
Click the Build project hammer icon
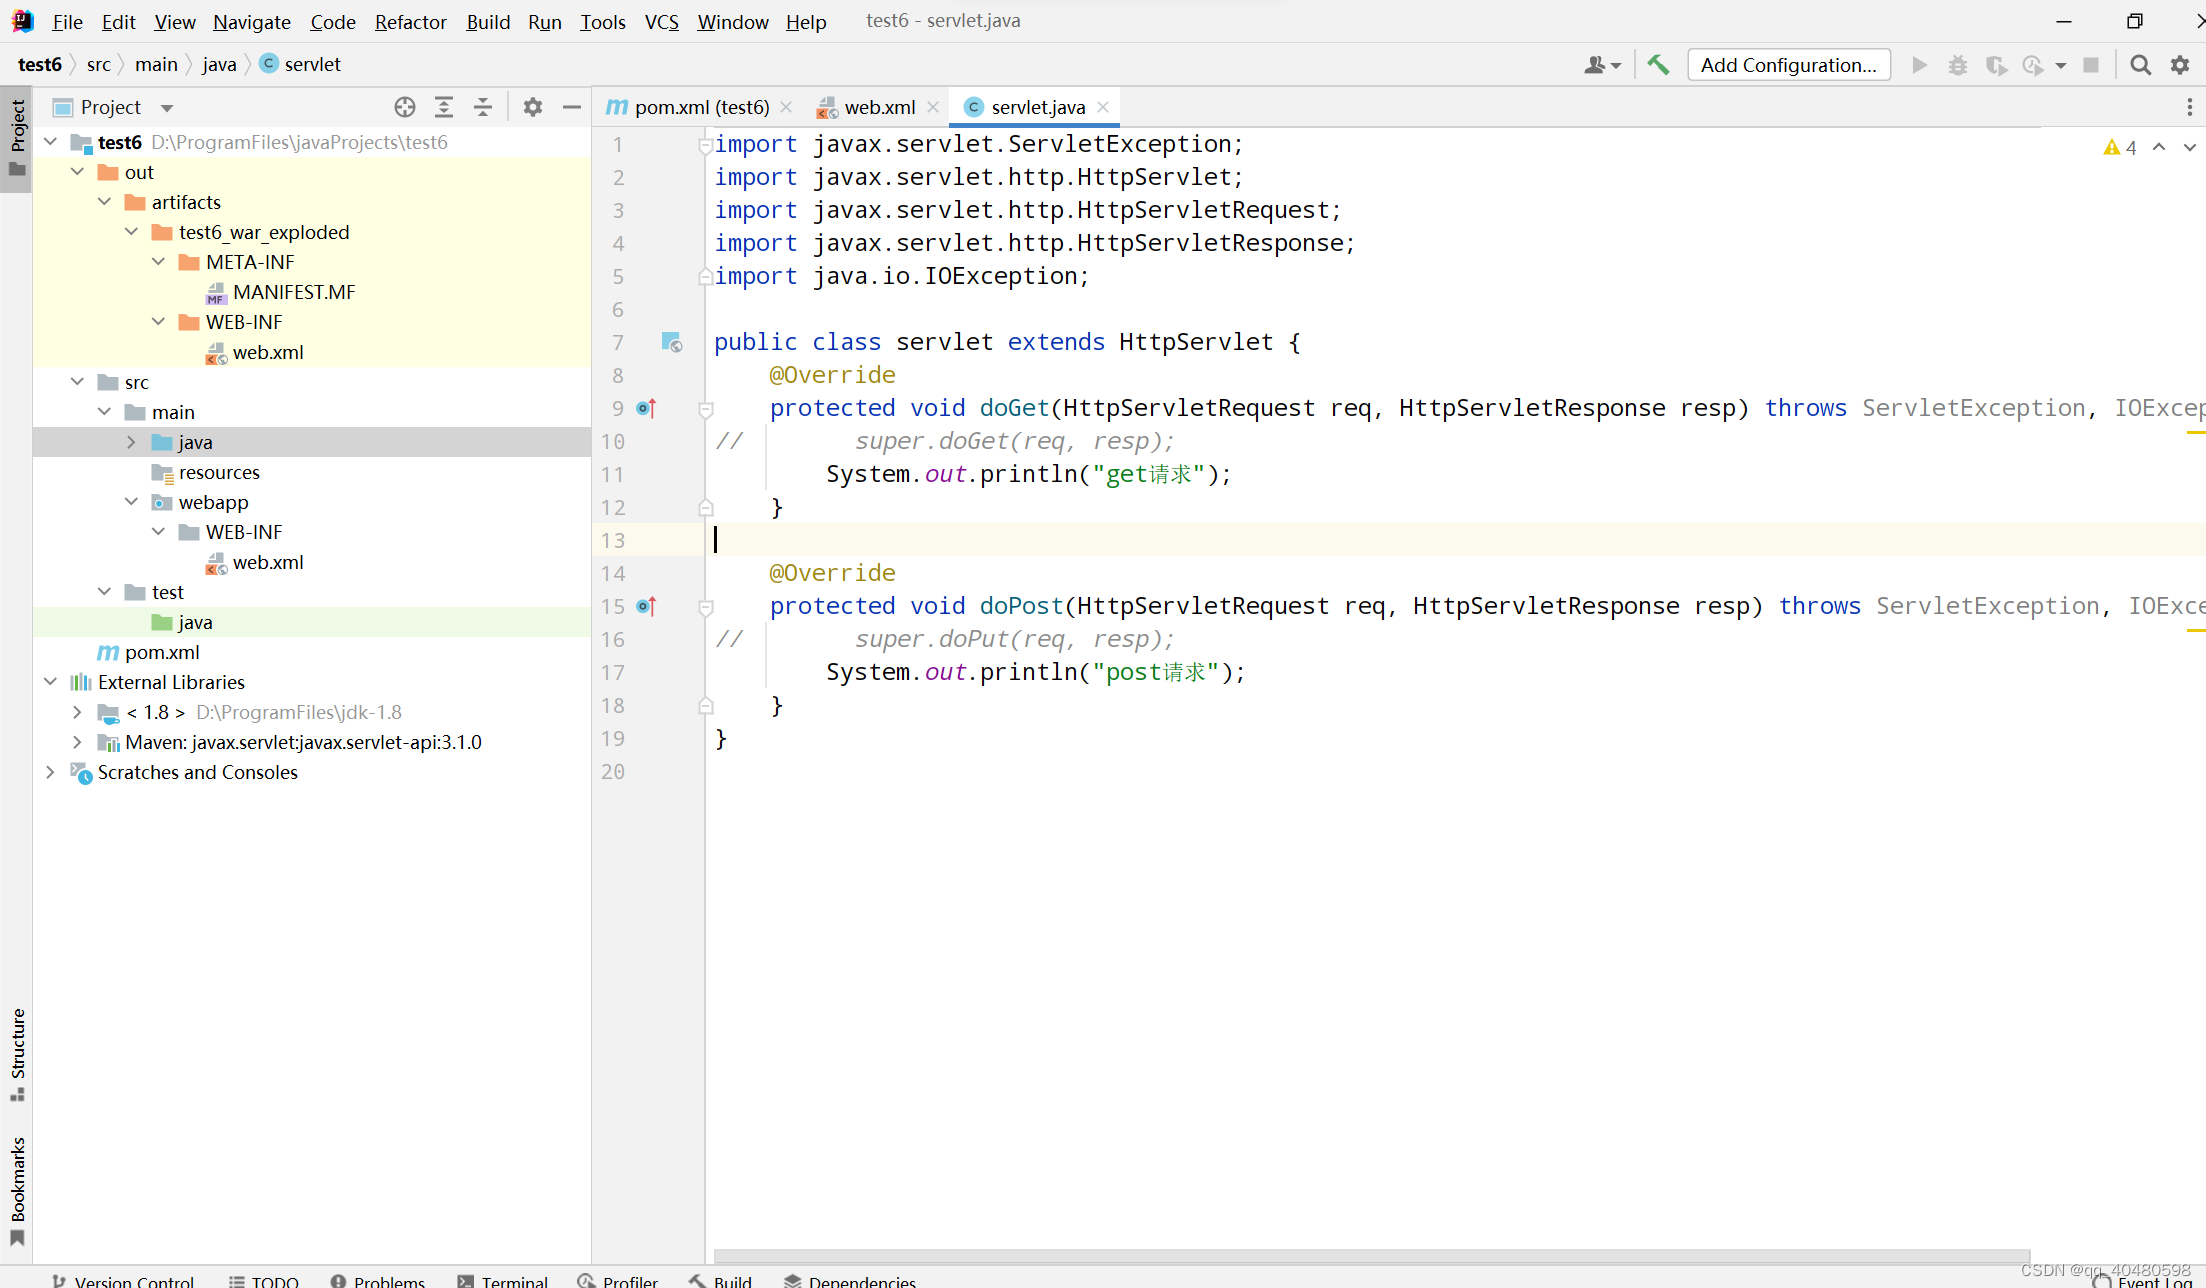click(1659, 64)
